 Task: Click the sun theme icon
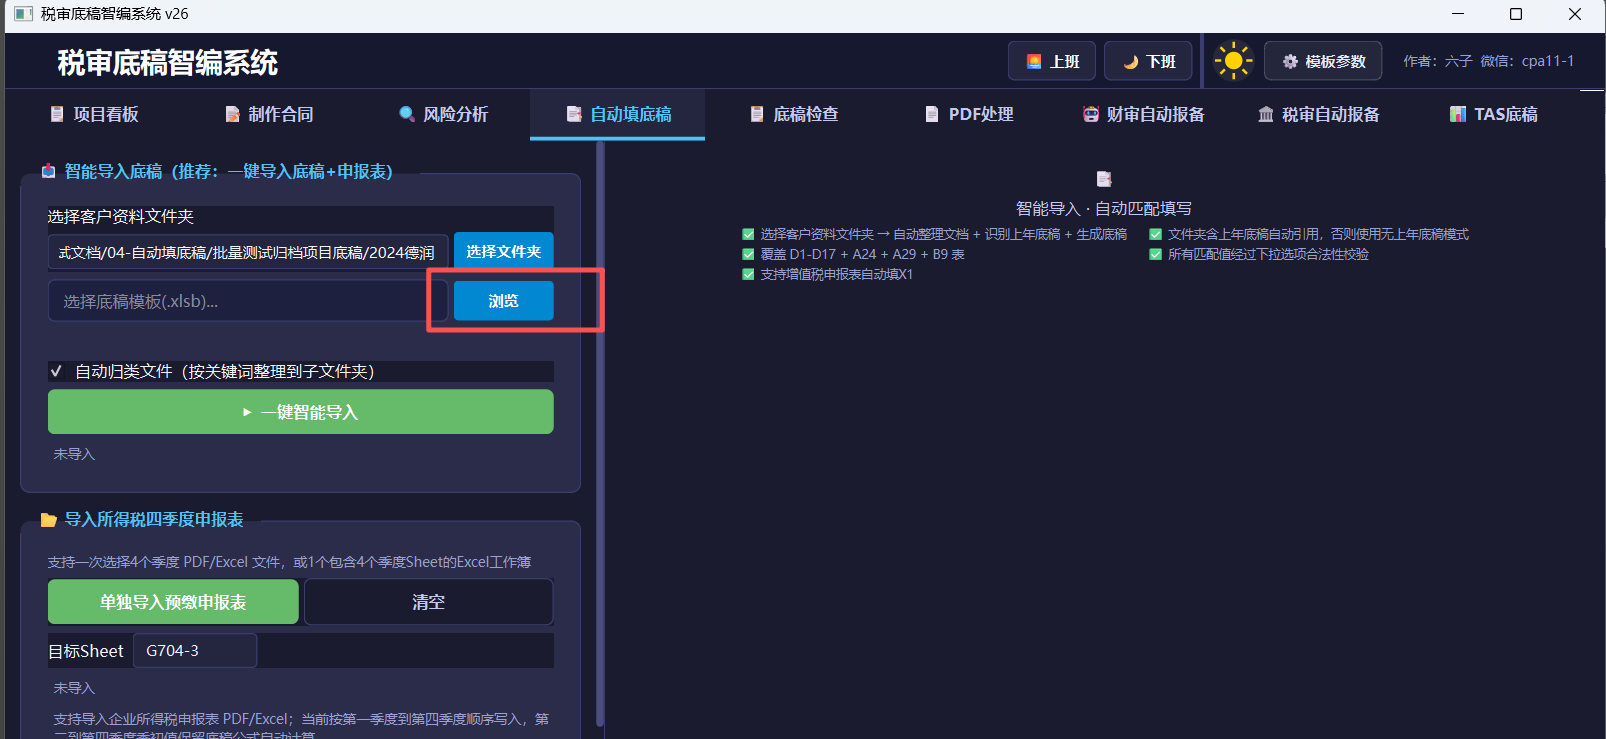pos(1233,61)
